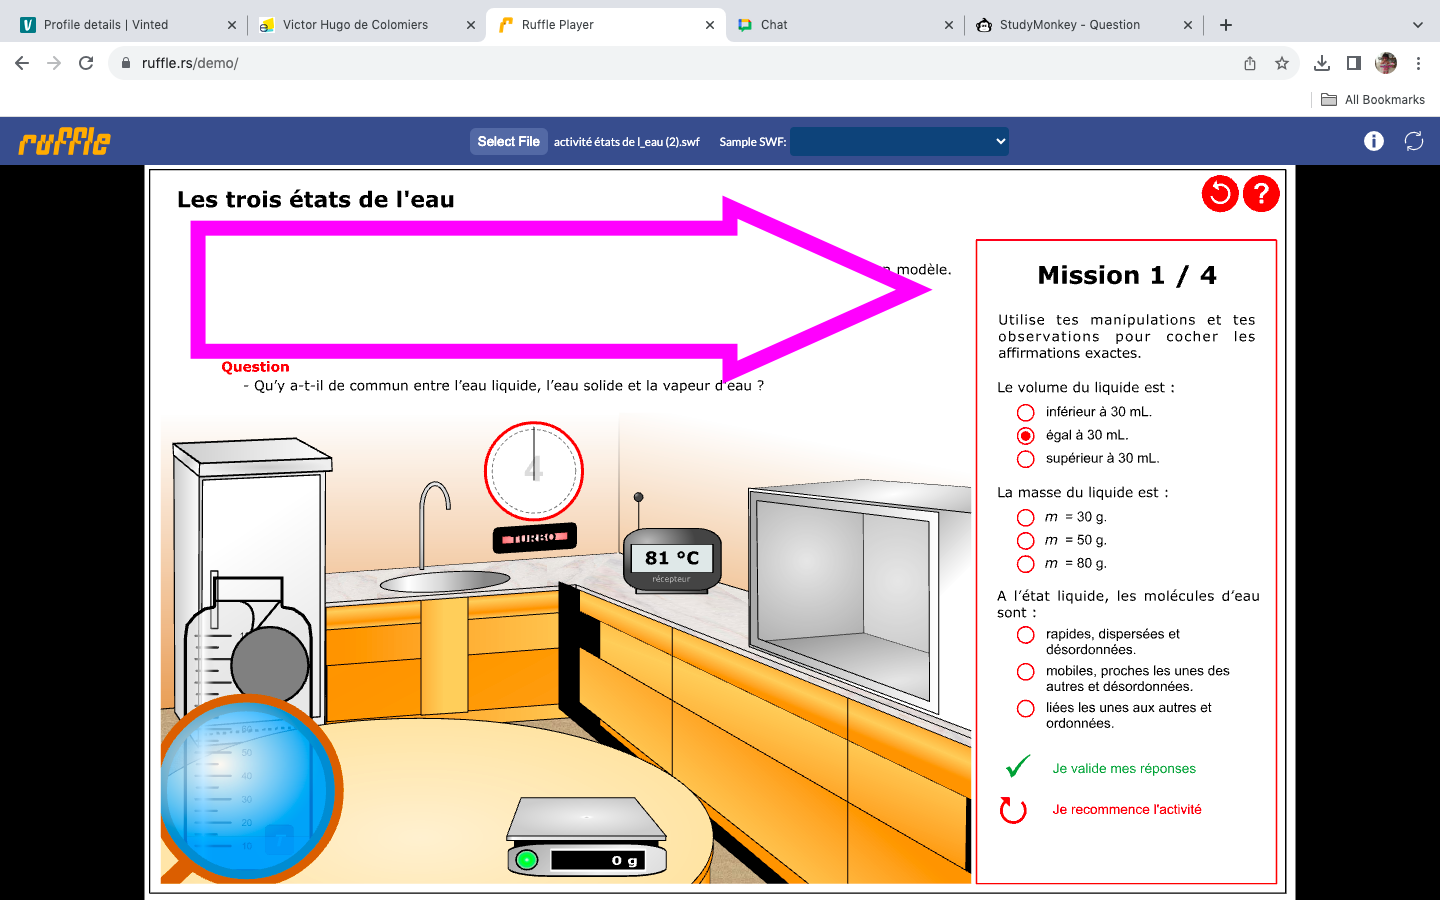This screenshot has height=900, width=1440.
Task: Click the red reset arrow icon
Action: point(1220,194)
